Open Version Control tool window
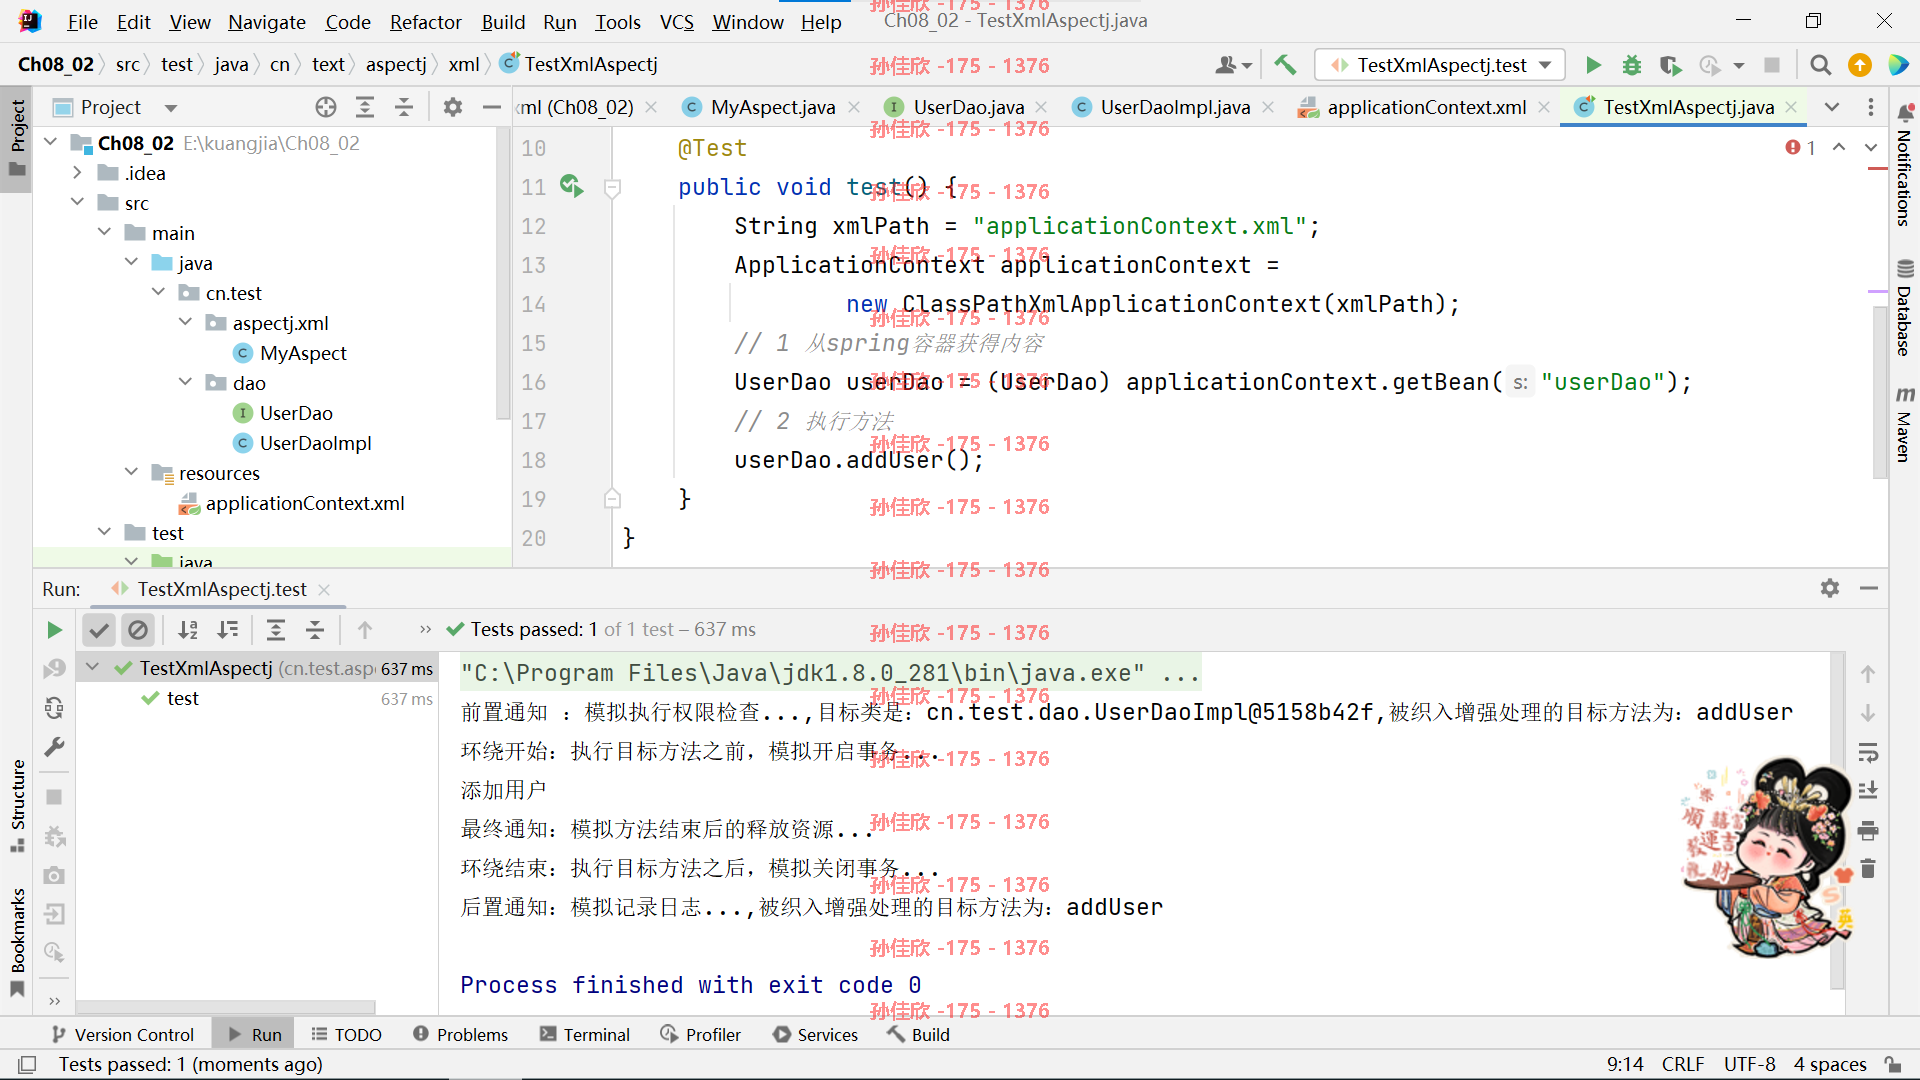Image resolution: width=1920 pixels, height=1080 pixels. 122,1035
